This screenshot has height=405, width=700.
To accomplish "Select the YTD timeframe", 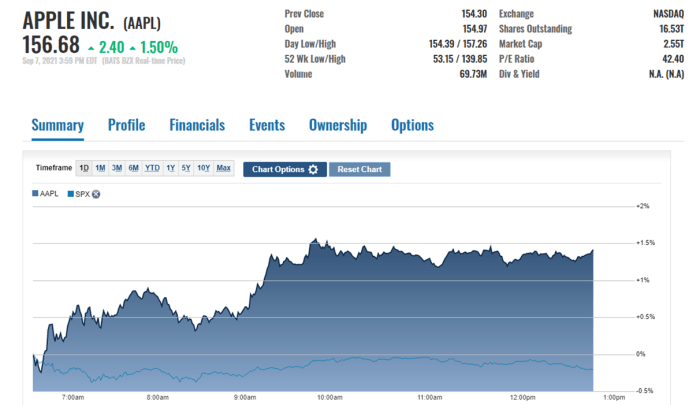I will (152, 168).
